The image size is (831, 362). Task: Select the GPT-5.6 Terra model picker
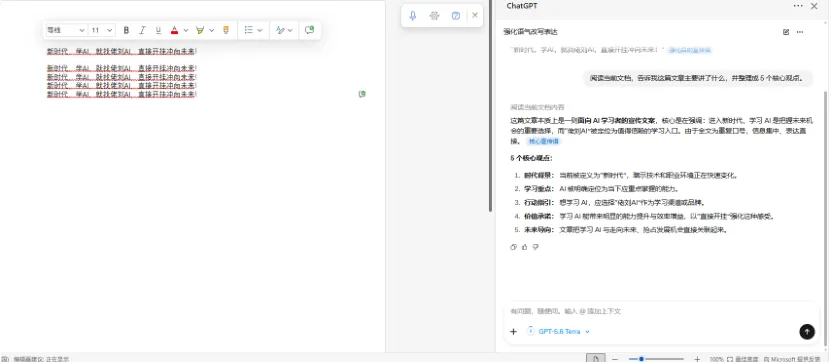point(559,331)
